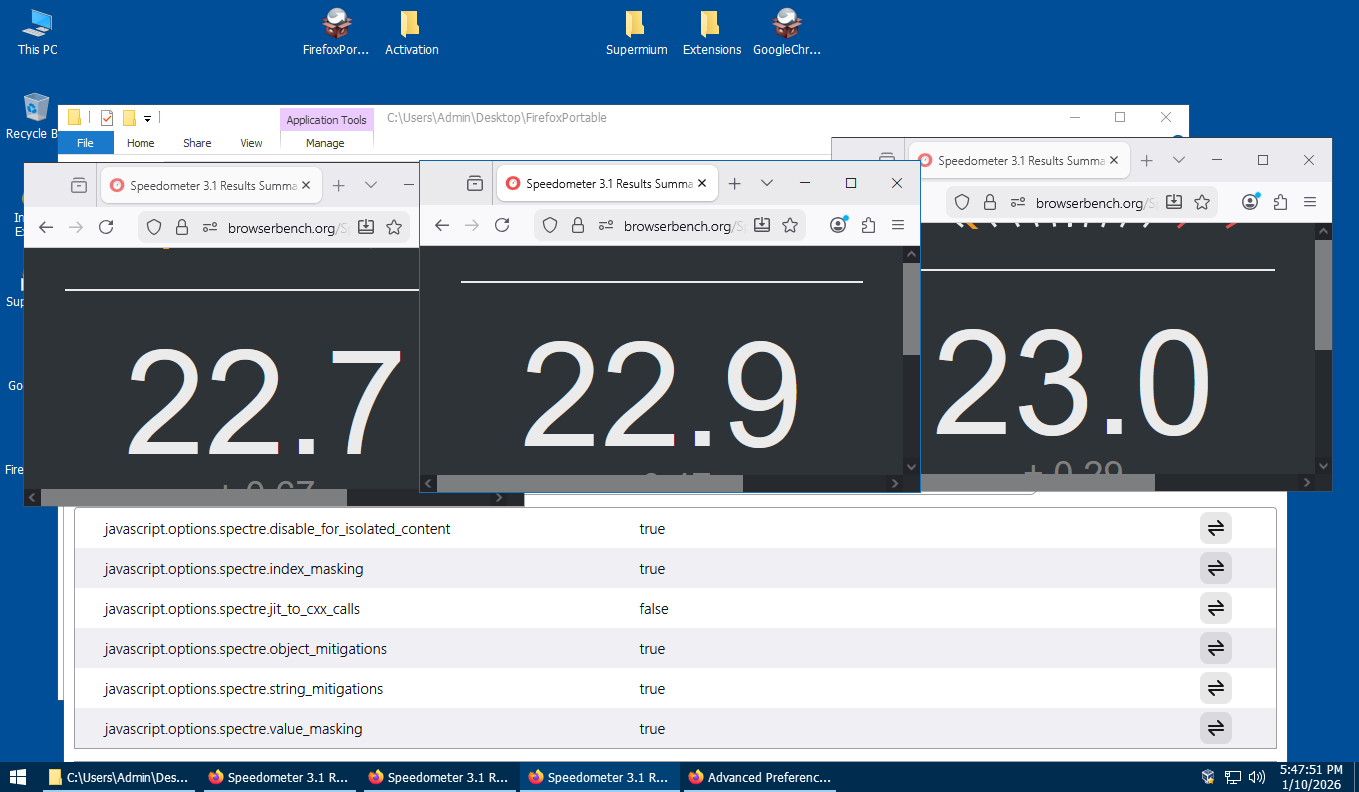Toggle javascript.options.spectre.index_masking preference
1359x792 pixels.
(1215, 569)
